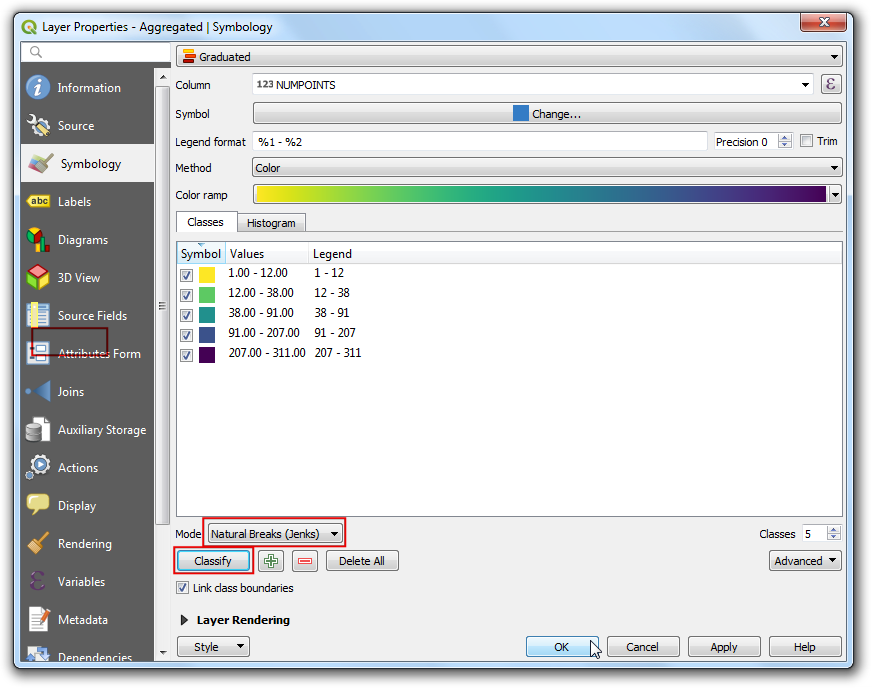Go to 3D View section
Image resolution: width=872 pixels, height=688 pixels.
[78, 278]
